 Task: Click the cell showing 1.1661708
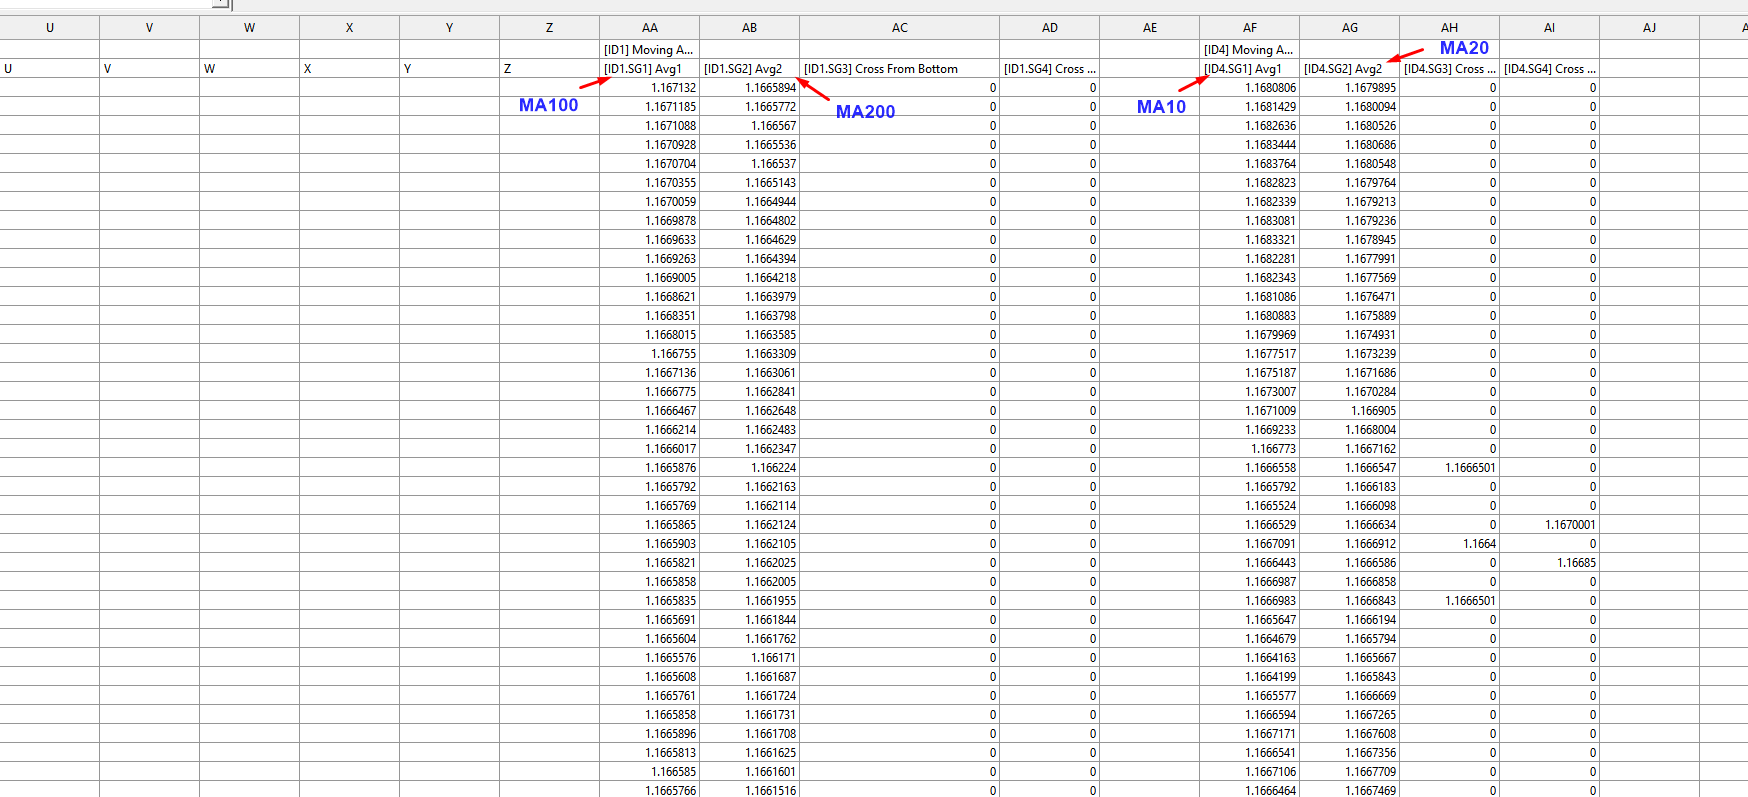pyautogui.click(x=750, y=734)
